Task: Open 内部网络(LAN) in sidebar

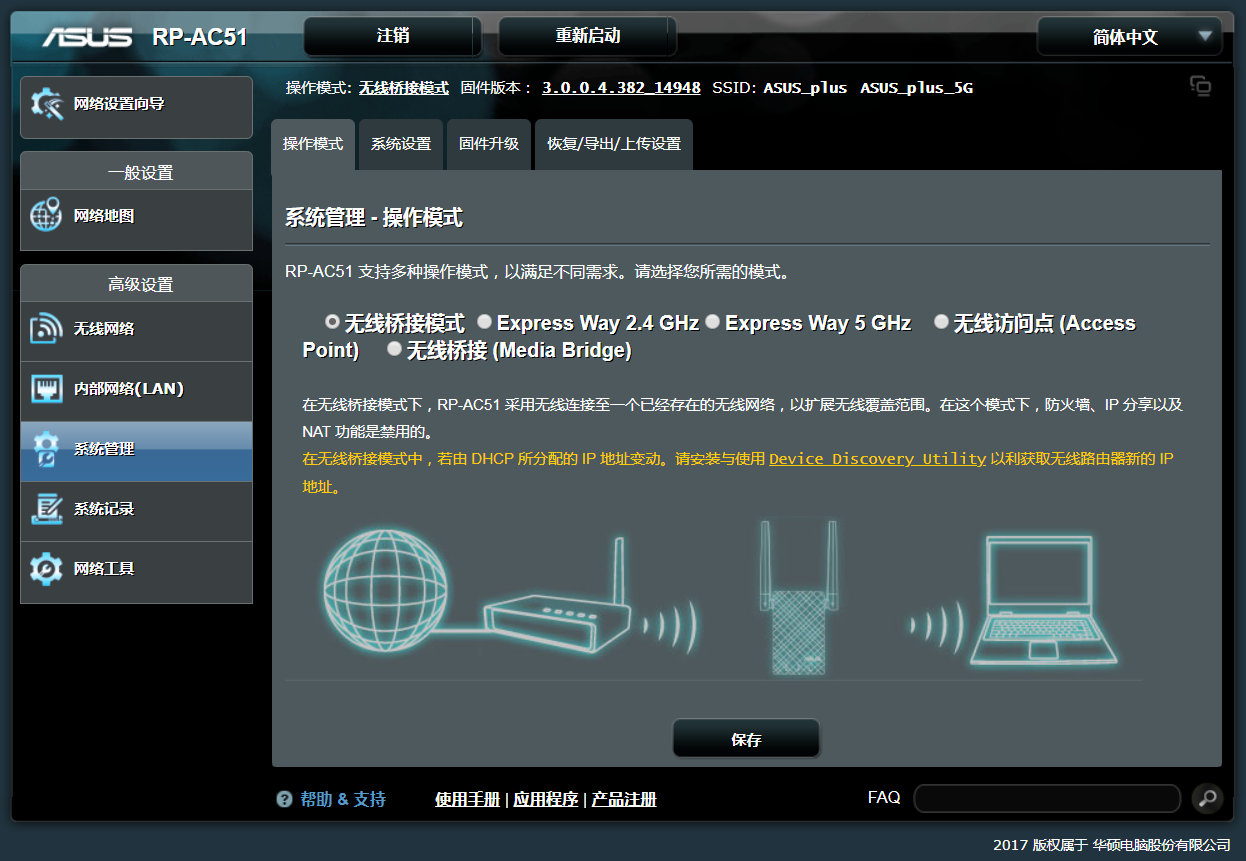Action: pos(136,391)
